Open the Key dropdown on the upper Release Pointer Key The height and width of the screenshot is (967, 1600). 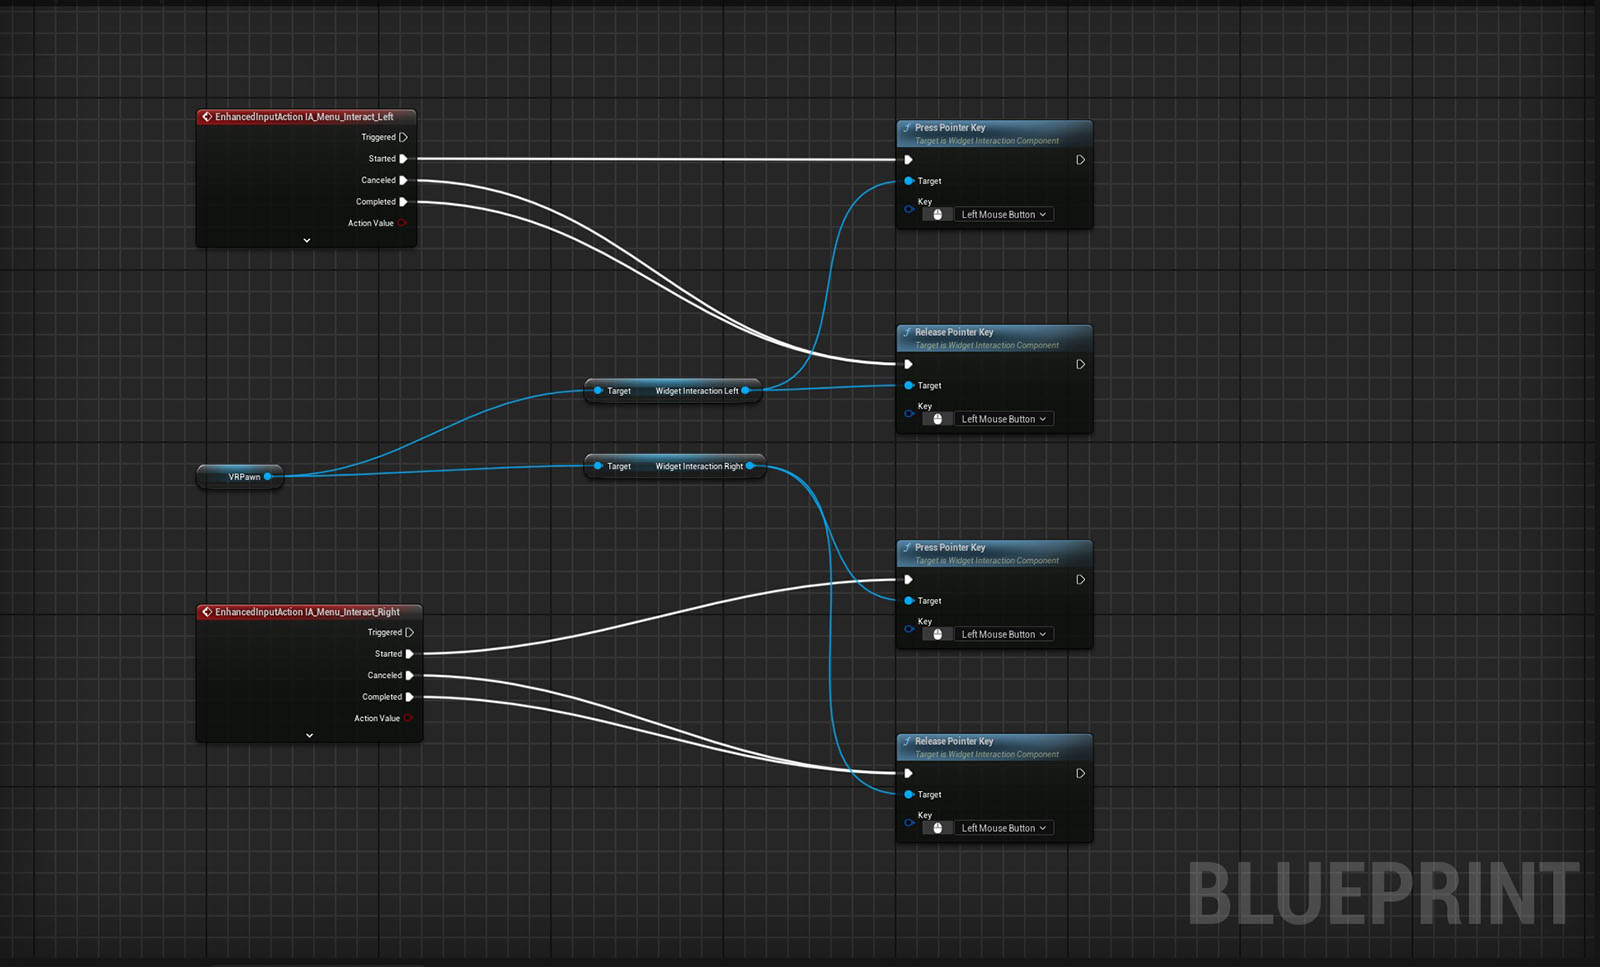(x=1003, y=419)
